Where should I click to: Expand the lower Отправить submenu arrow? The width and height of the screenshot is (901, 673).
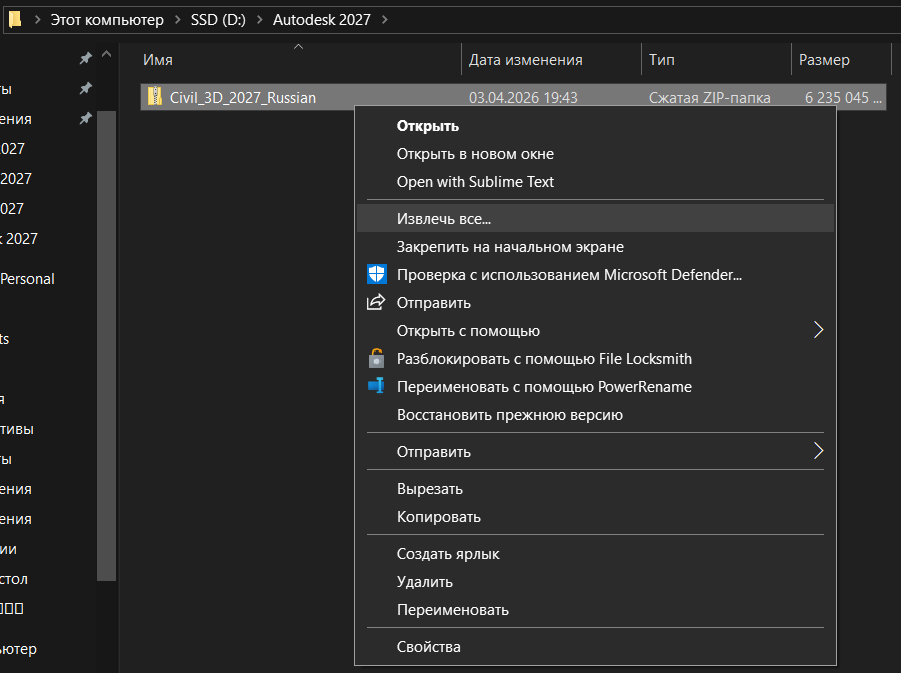tap(819, 451)
